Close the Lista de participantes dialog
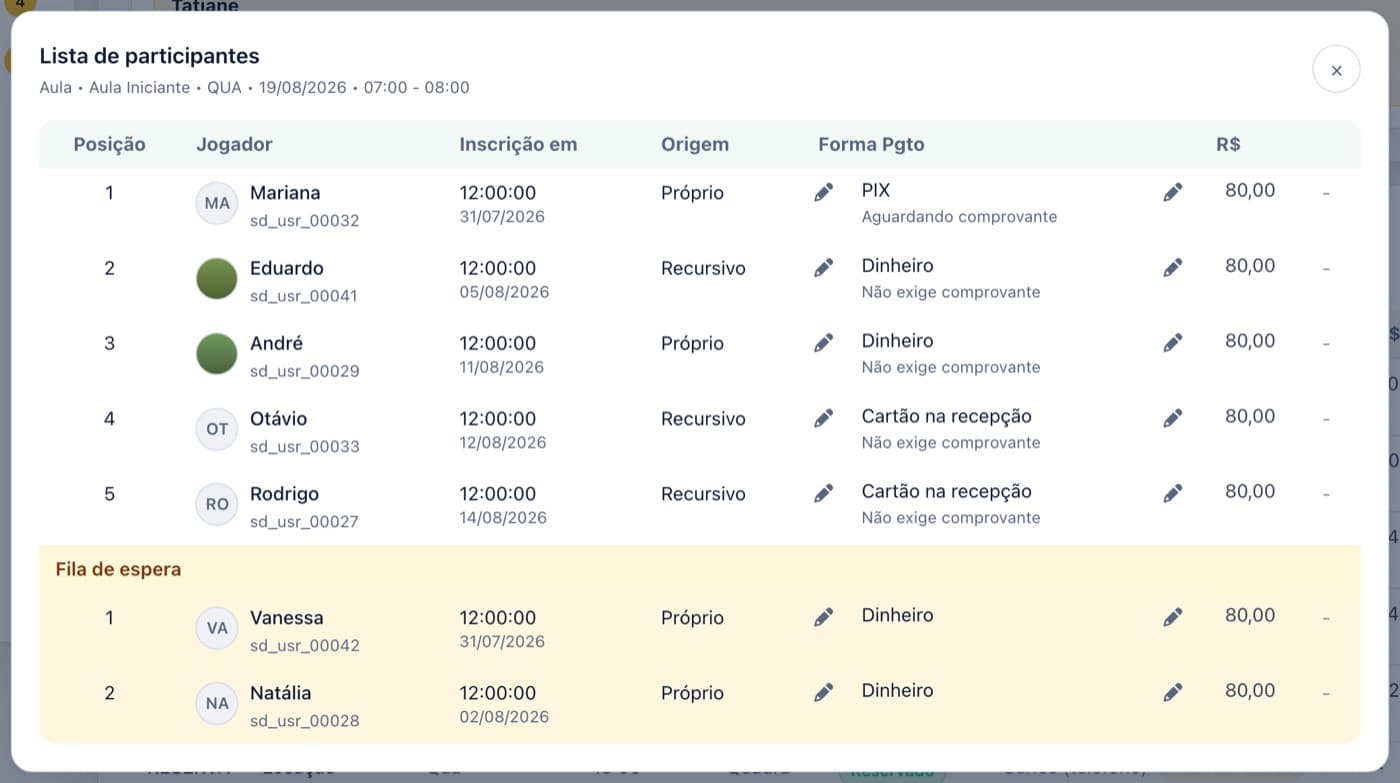Screen dimensions: 1400x783 click(x=1336, y=70)
